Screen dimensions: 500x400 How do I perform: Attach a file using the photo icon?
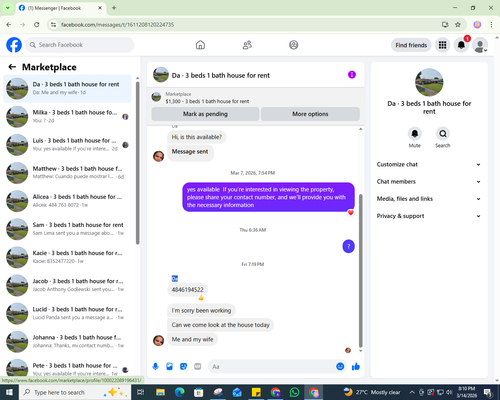pos(170,367)
